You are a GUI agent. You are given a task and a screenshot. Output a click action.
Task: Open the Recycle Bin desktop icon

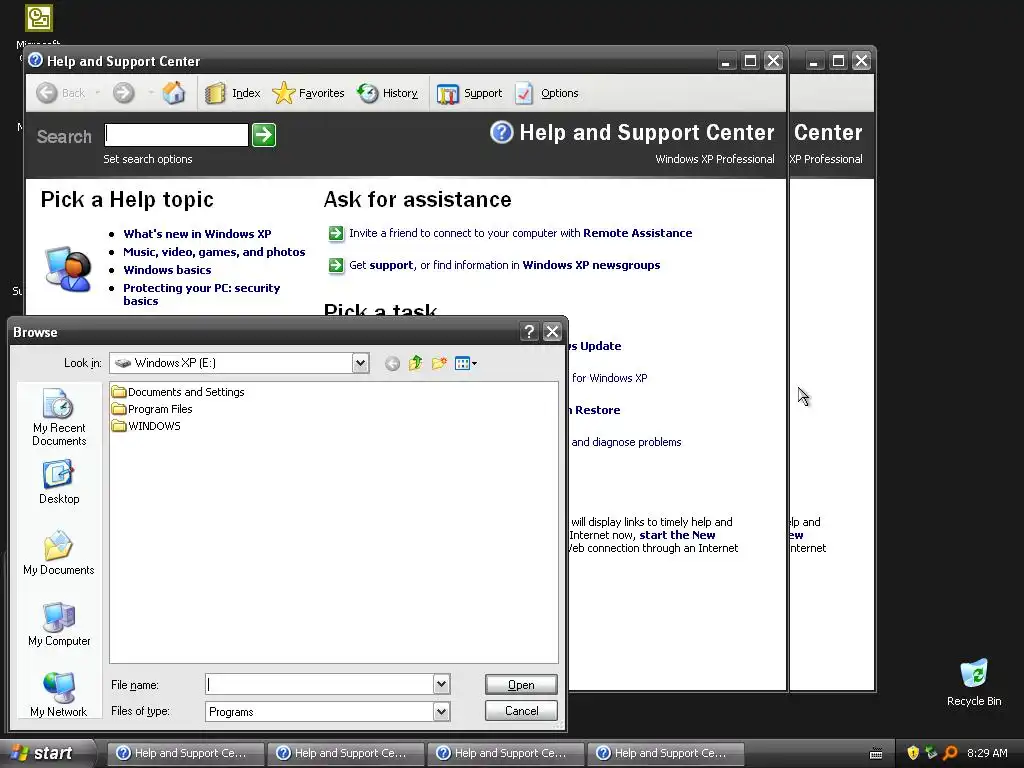click(974, 682)
